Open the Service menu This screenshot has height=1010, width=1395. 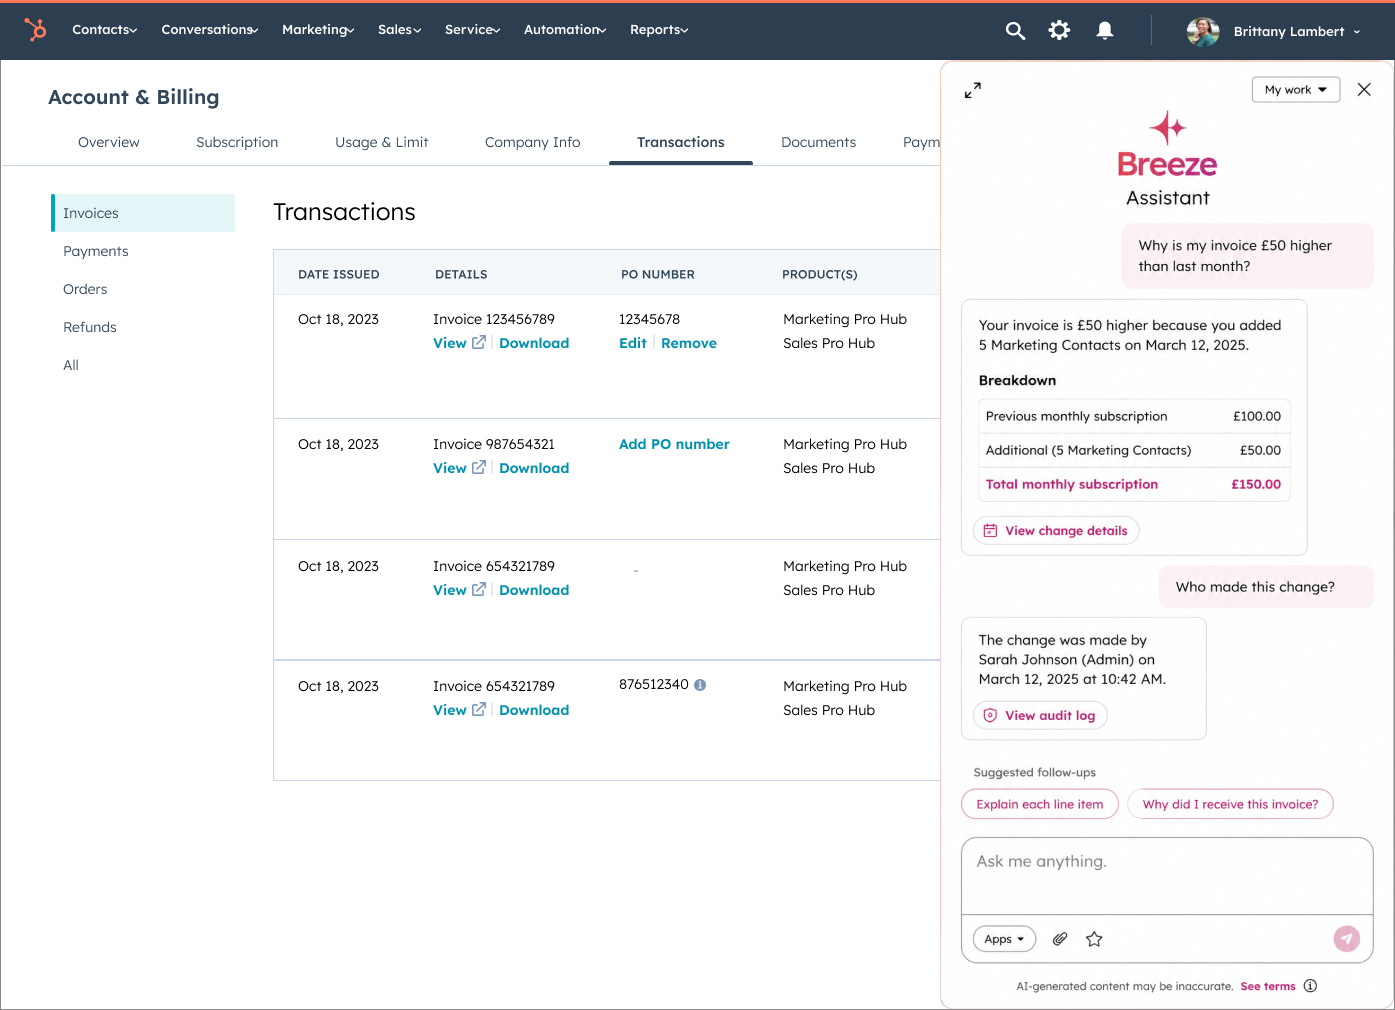pos(473,30)
